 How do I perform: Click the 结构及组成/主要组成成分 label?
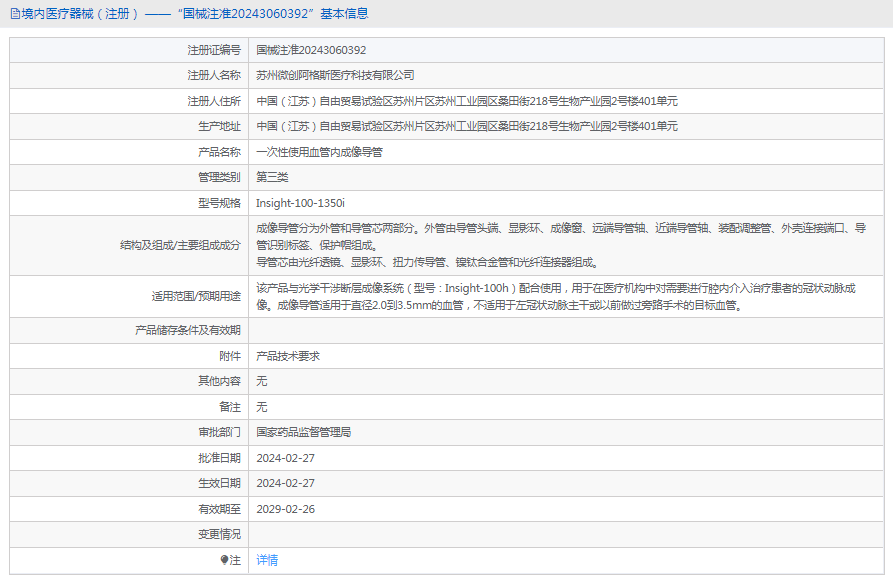(181, 245)
